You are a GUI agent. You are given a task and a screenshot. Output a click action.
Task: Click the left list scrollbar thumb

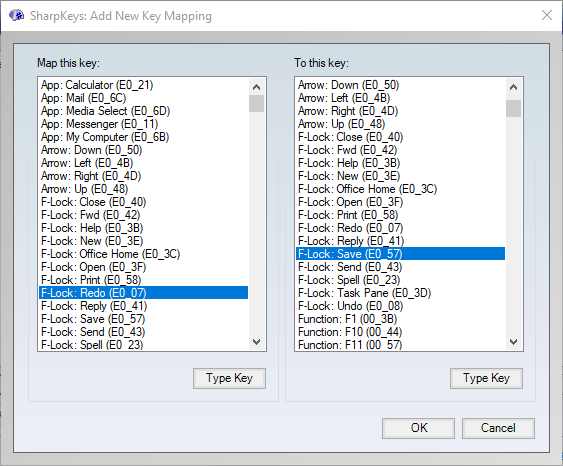256,103
